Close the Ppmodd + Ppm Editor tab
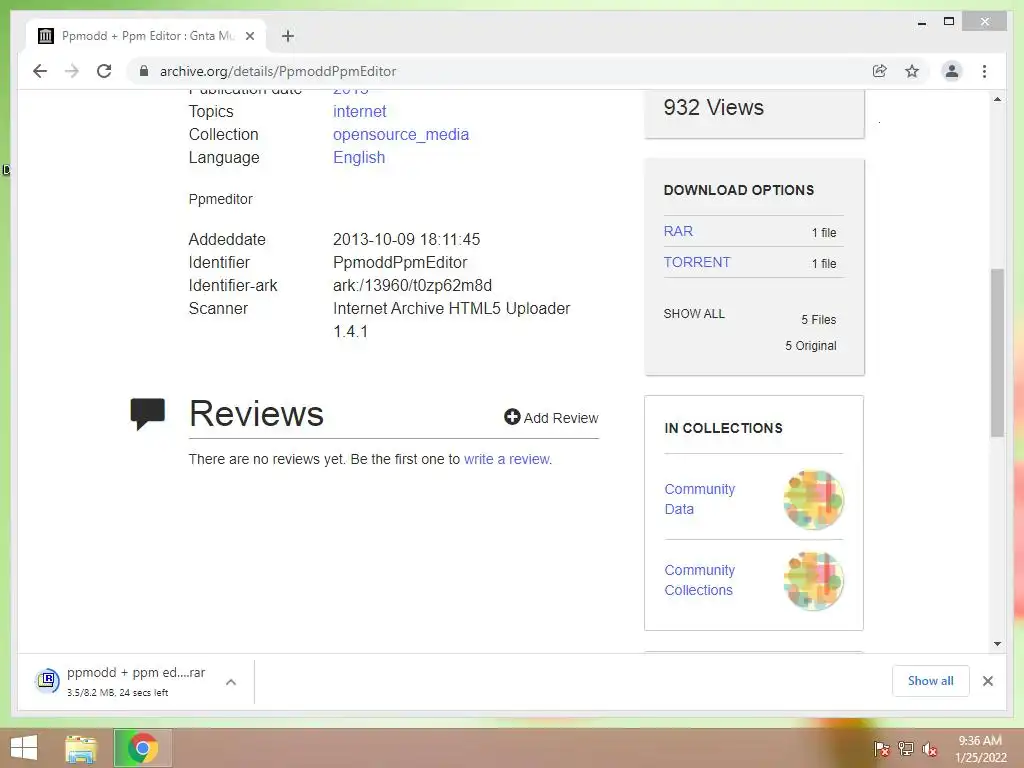Viewport: 1024px width, 768px height. [x=249, y=36]
